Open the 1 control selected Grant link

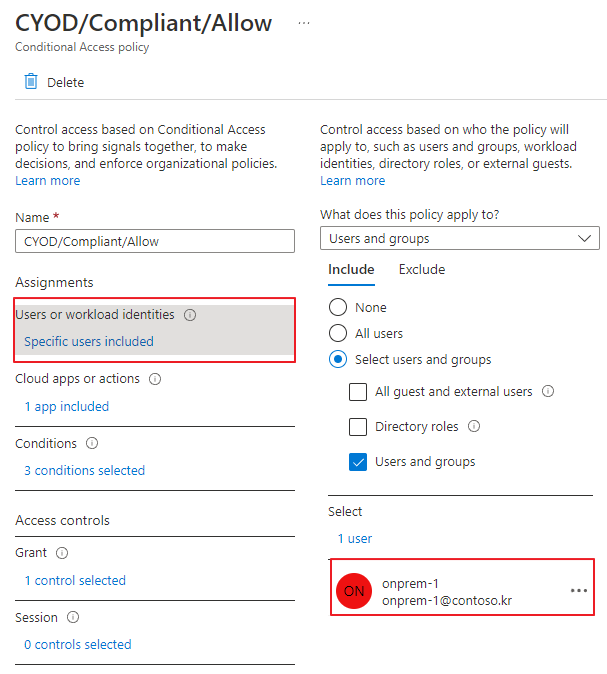75,580
